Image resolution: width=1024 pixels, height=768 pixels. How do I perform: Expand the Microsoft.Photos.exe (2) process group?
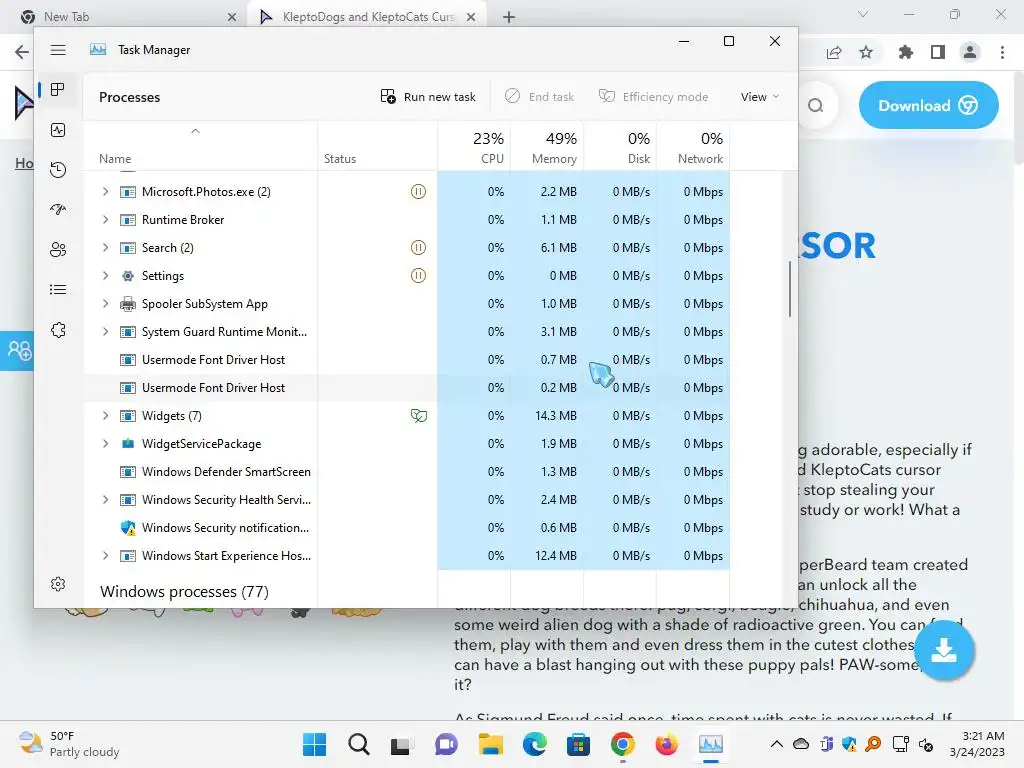click(105, 191)
